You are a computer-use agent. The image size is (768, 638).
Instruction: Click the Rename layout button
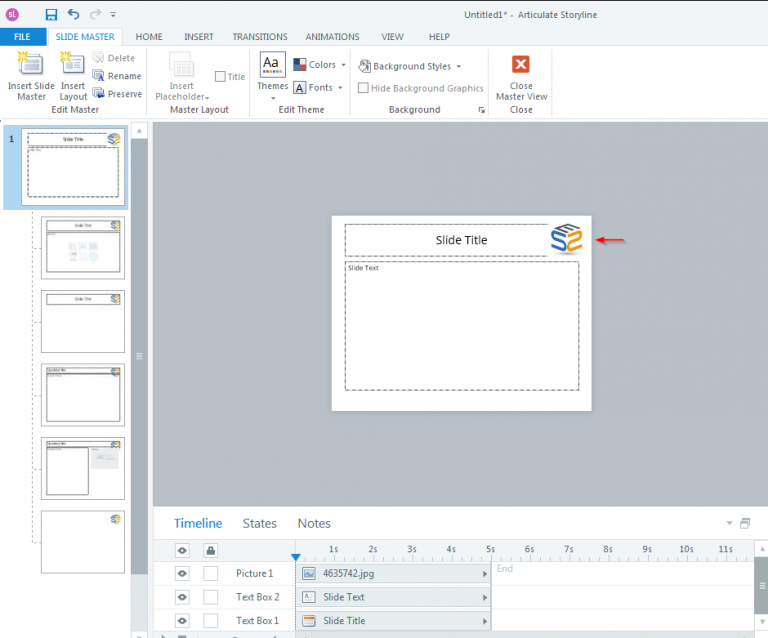(x=117, y=76)
